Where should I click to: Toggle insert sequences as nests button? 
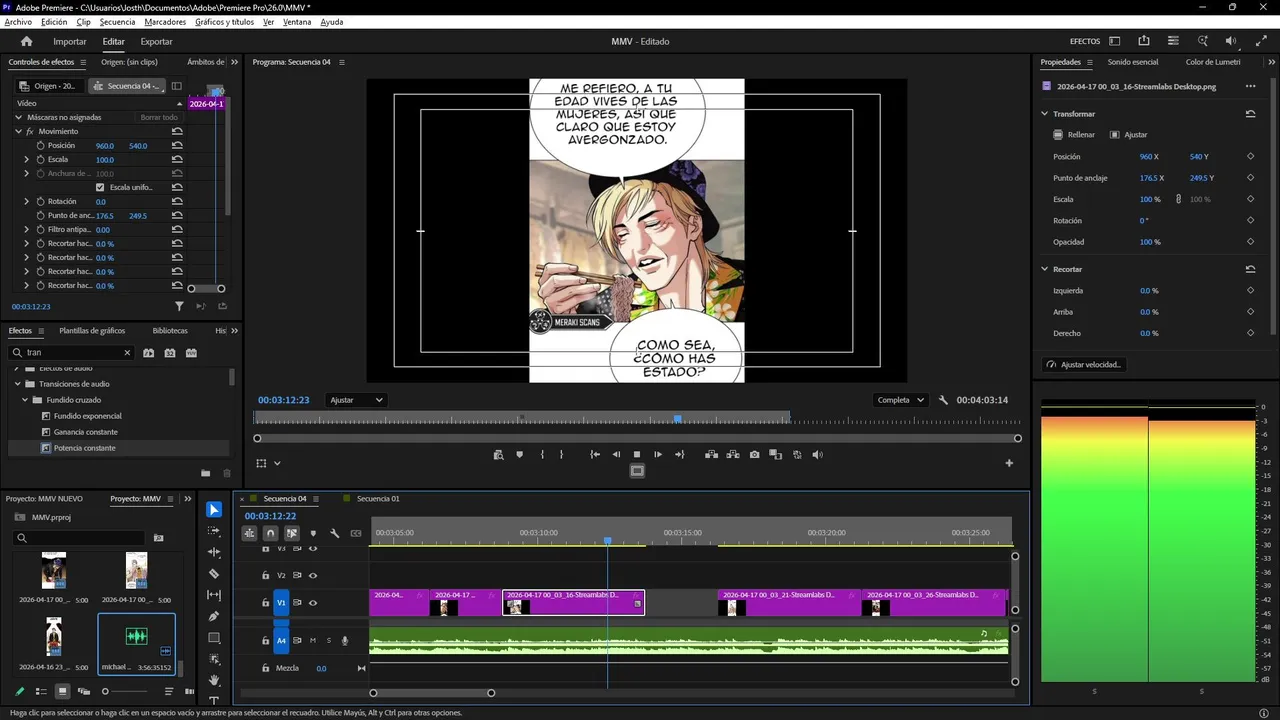[249, 534]
